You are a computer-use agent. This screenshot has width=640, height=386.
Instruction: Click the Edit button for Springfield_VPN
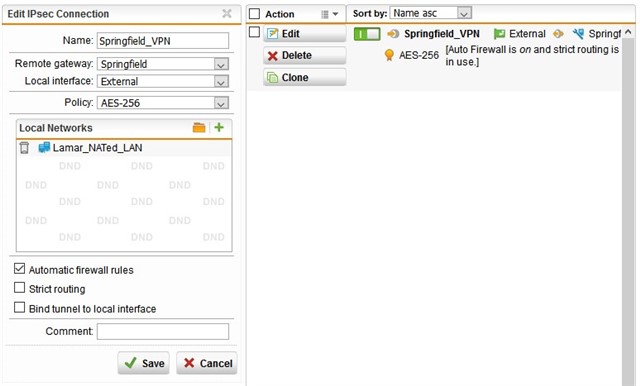pyautogui.click(x=304, y=33)
